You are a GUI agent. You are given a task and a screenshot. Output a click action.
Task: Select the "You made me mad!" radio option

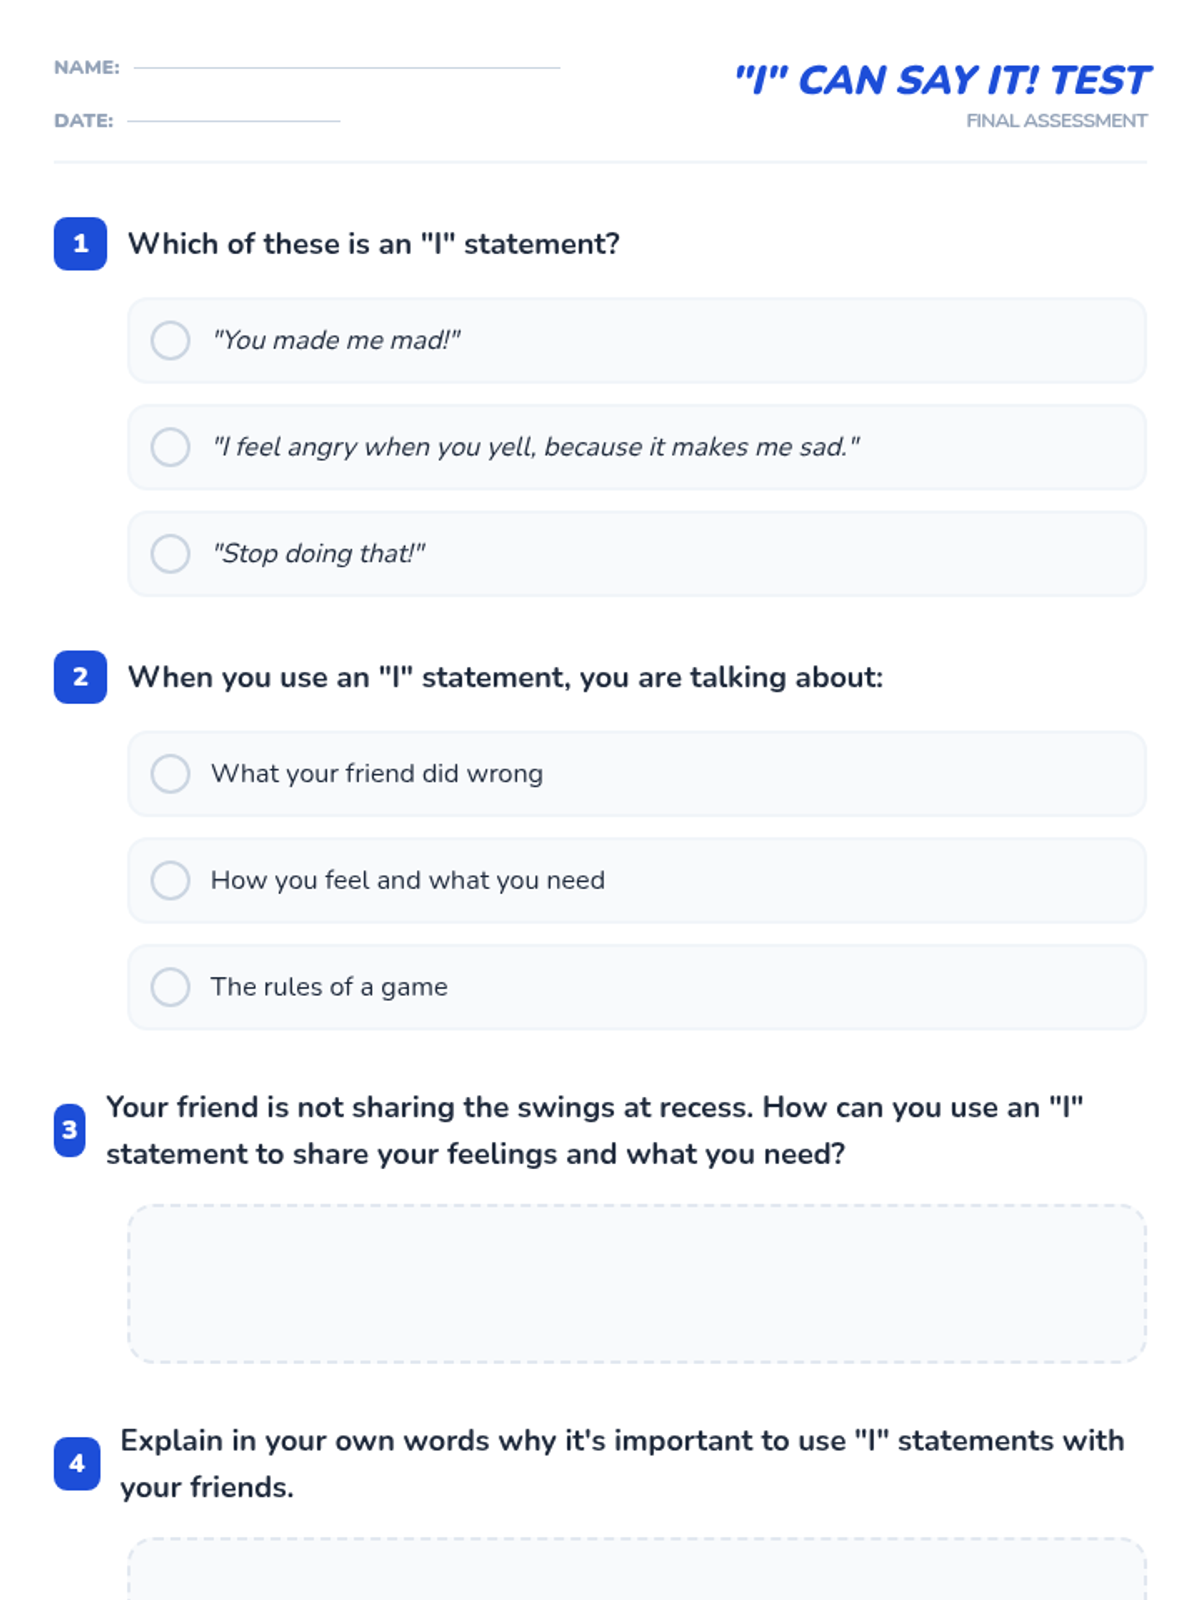pos(636,340)
